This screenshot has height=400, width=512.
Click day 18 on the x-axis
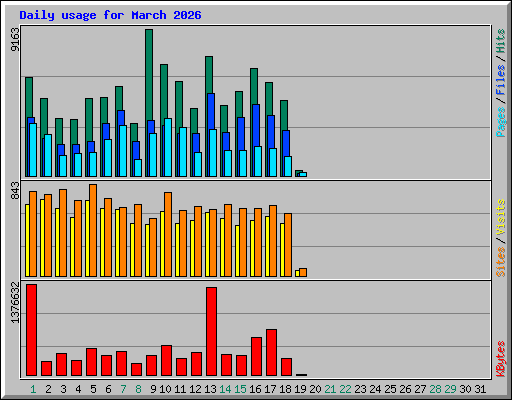tap(285, 389)
